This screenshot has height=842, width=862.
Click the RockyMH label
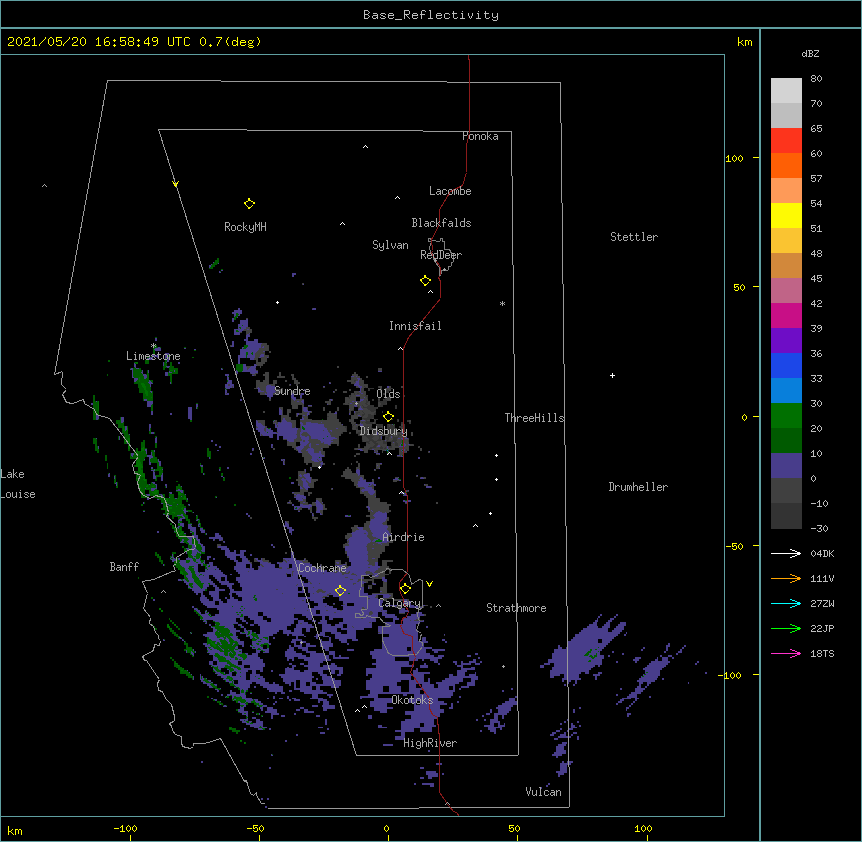[245, 227]
